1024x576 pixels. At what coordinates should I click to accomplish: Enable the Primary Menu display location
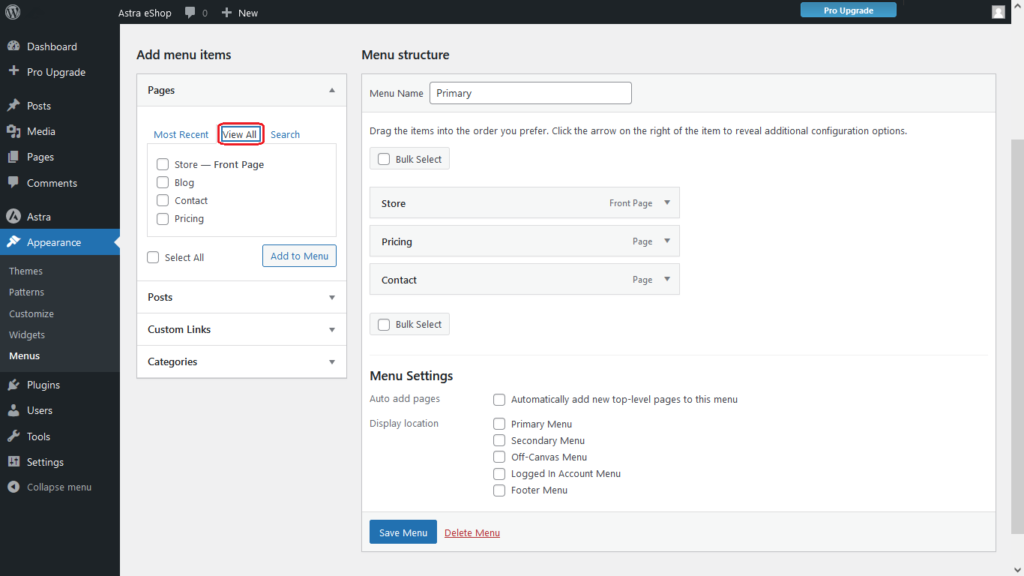(499, 424)
